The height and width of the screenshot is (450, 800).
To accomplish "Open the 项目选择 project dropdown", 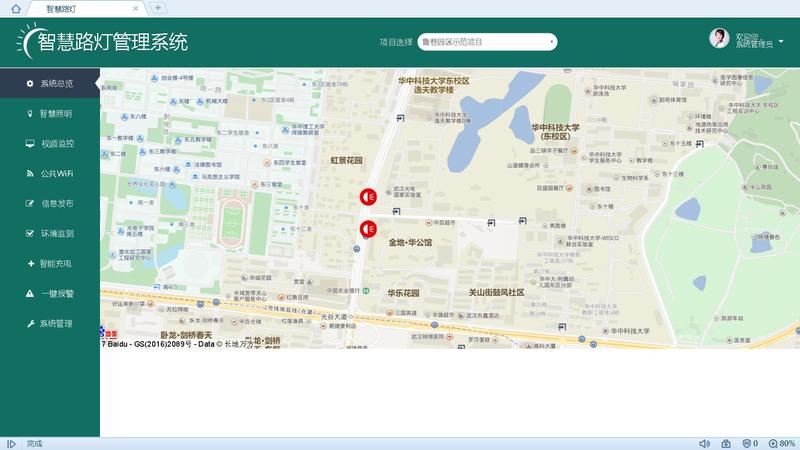I will 487,42.
